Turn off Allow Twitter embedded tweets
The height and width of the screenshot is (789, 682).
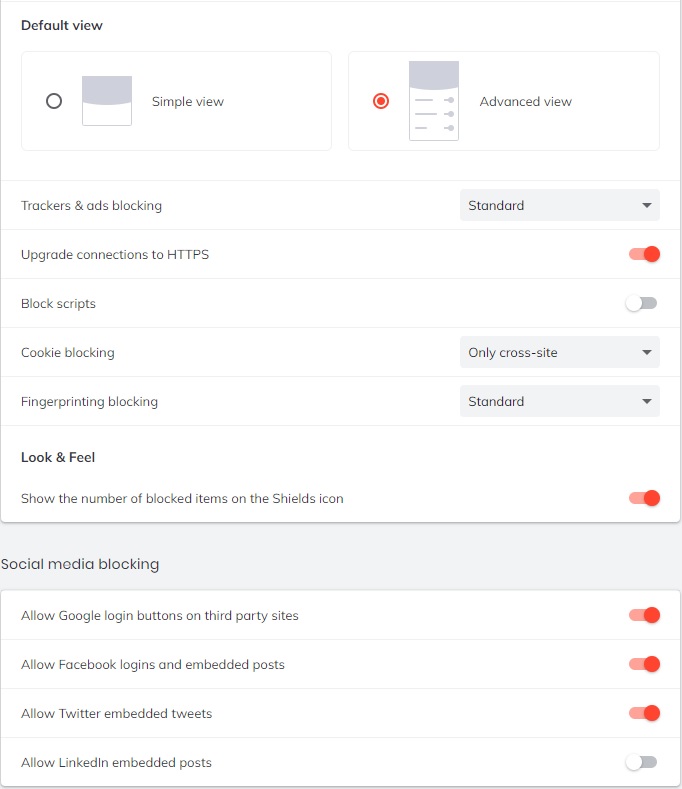(x=644, y=713)
